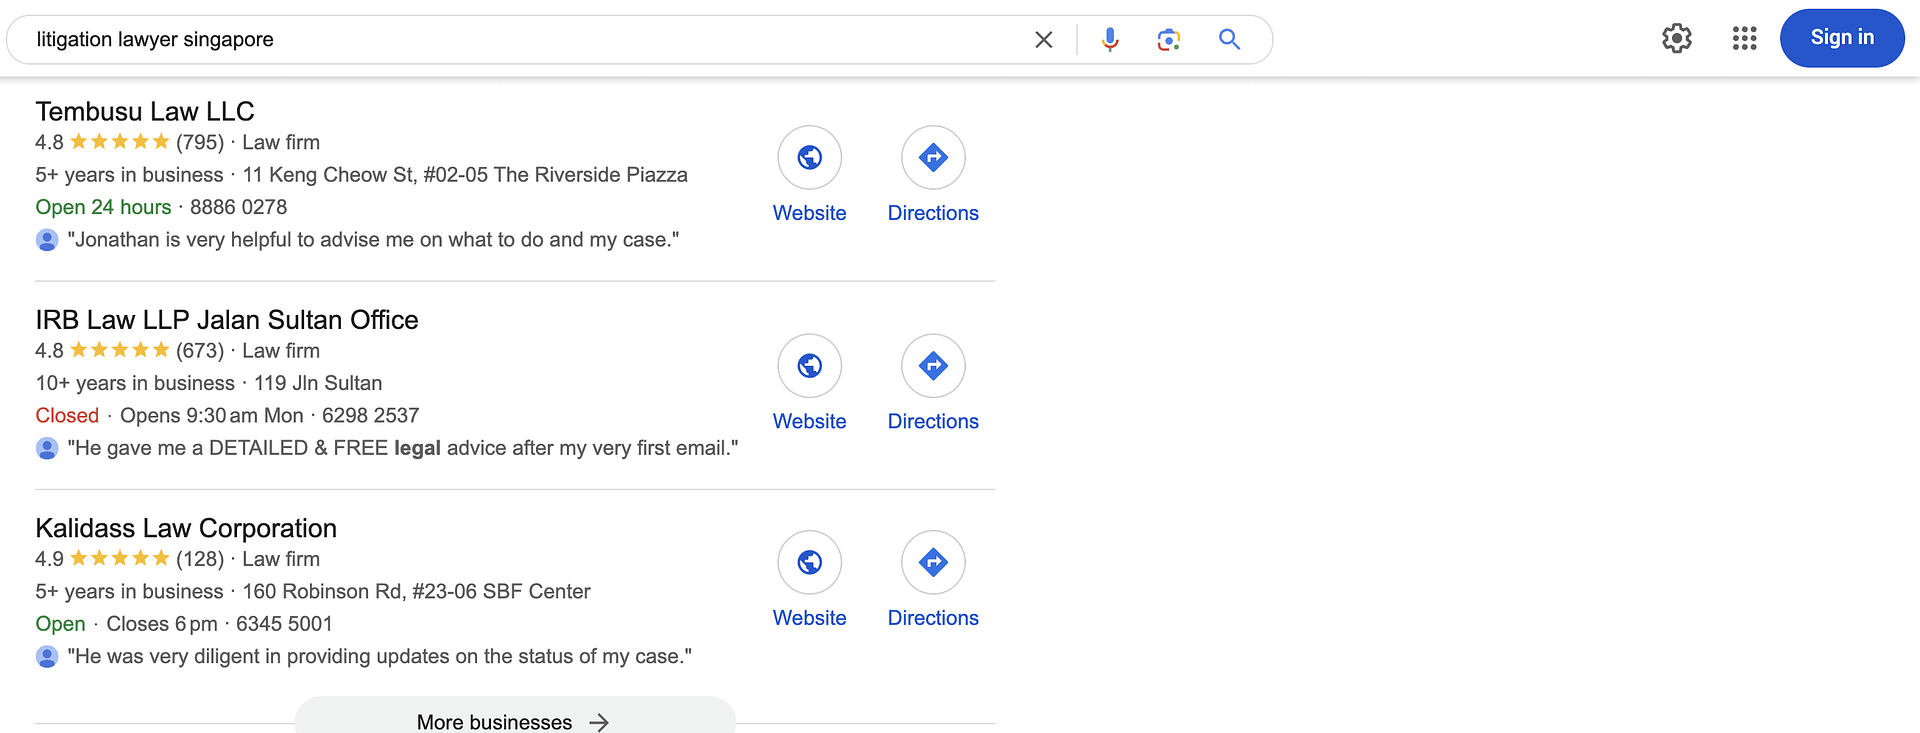This screenshot has height=733, width=1920.
Task: Visit IRB Law LLP website icon
Action: pos(810,366)
